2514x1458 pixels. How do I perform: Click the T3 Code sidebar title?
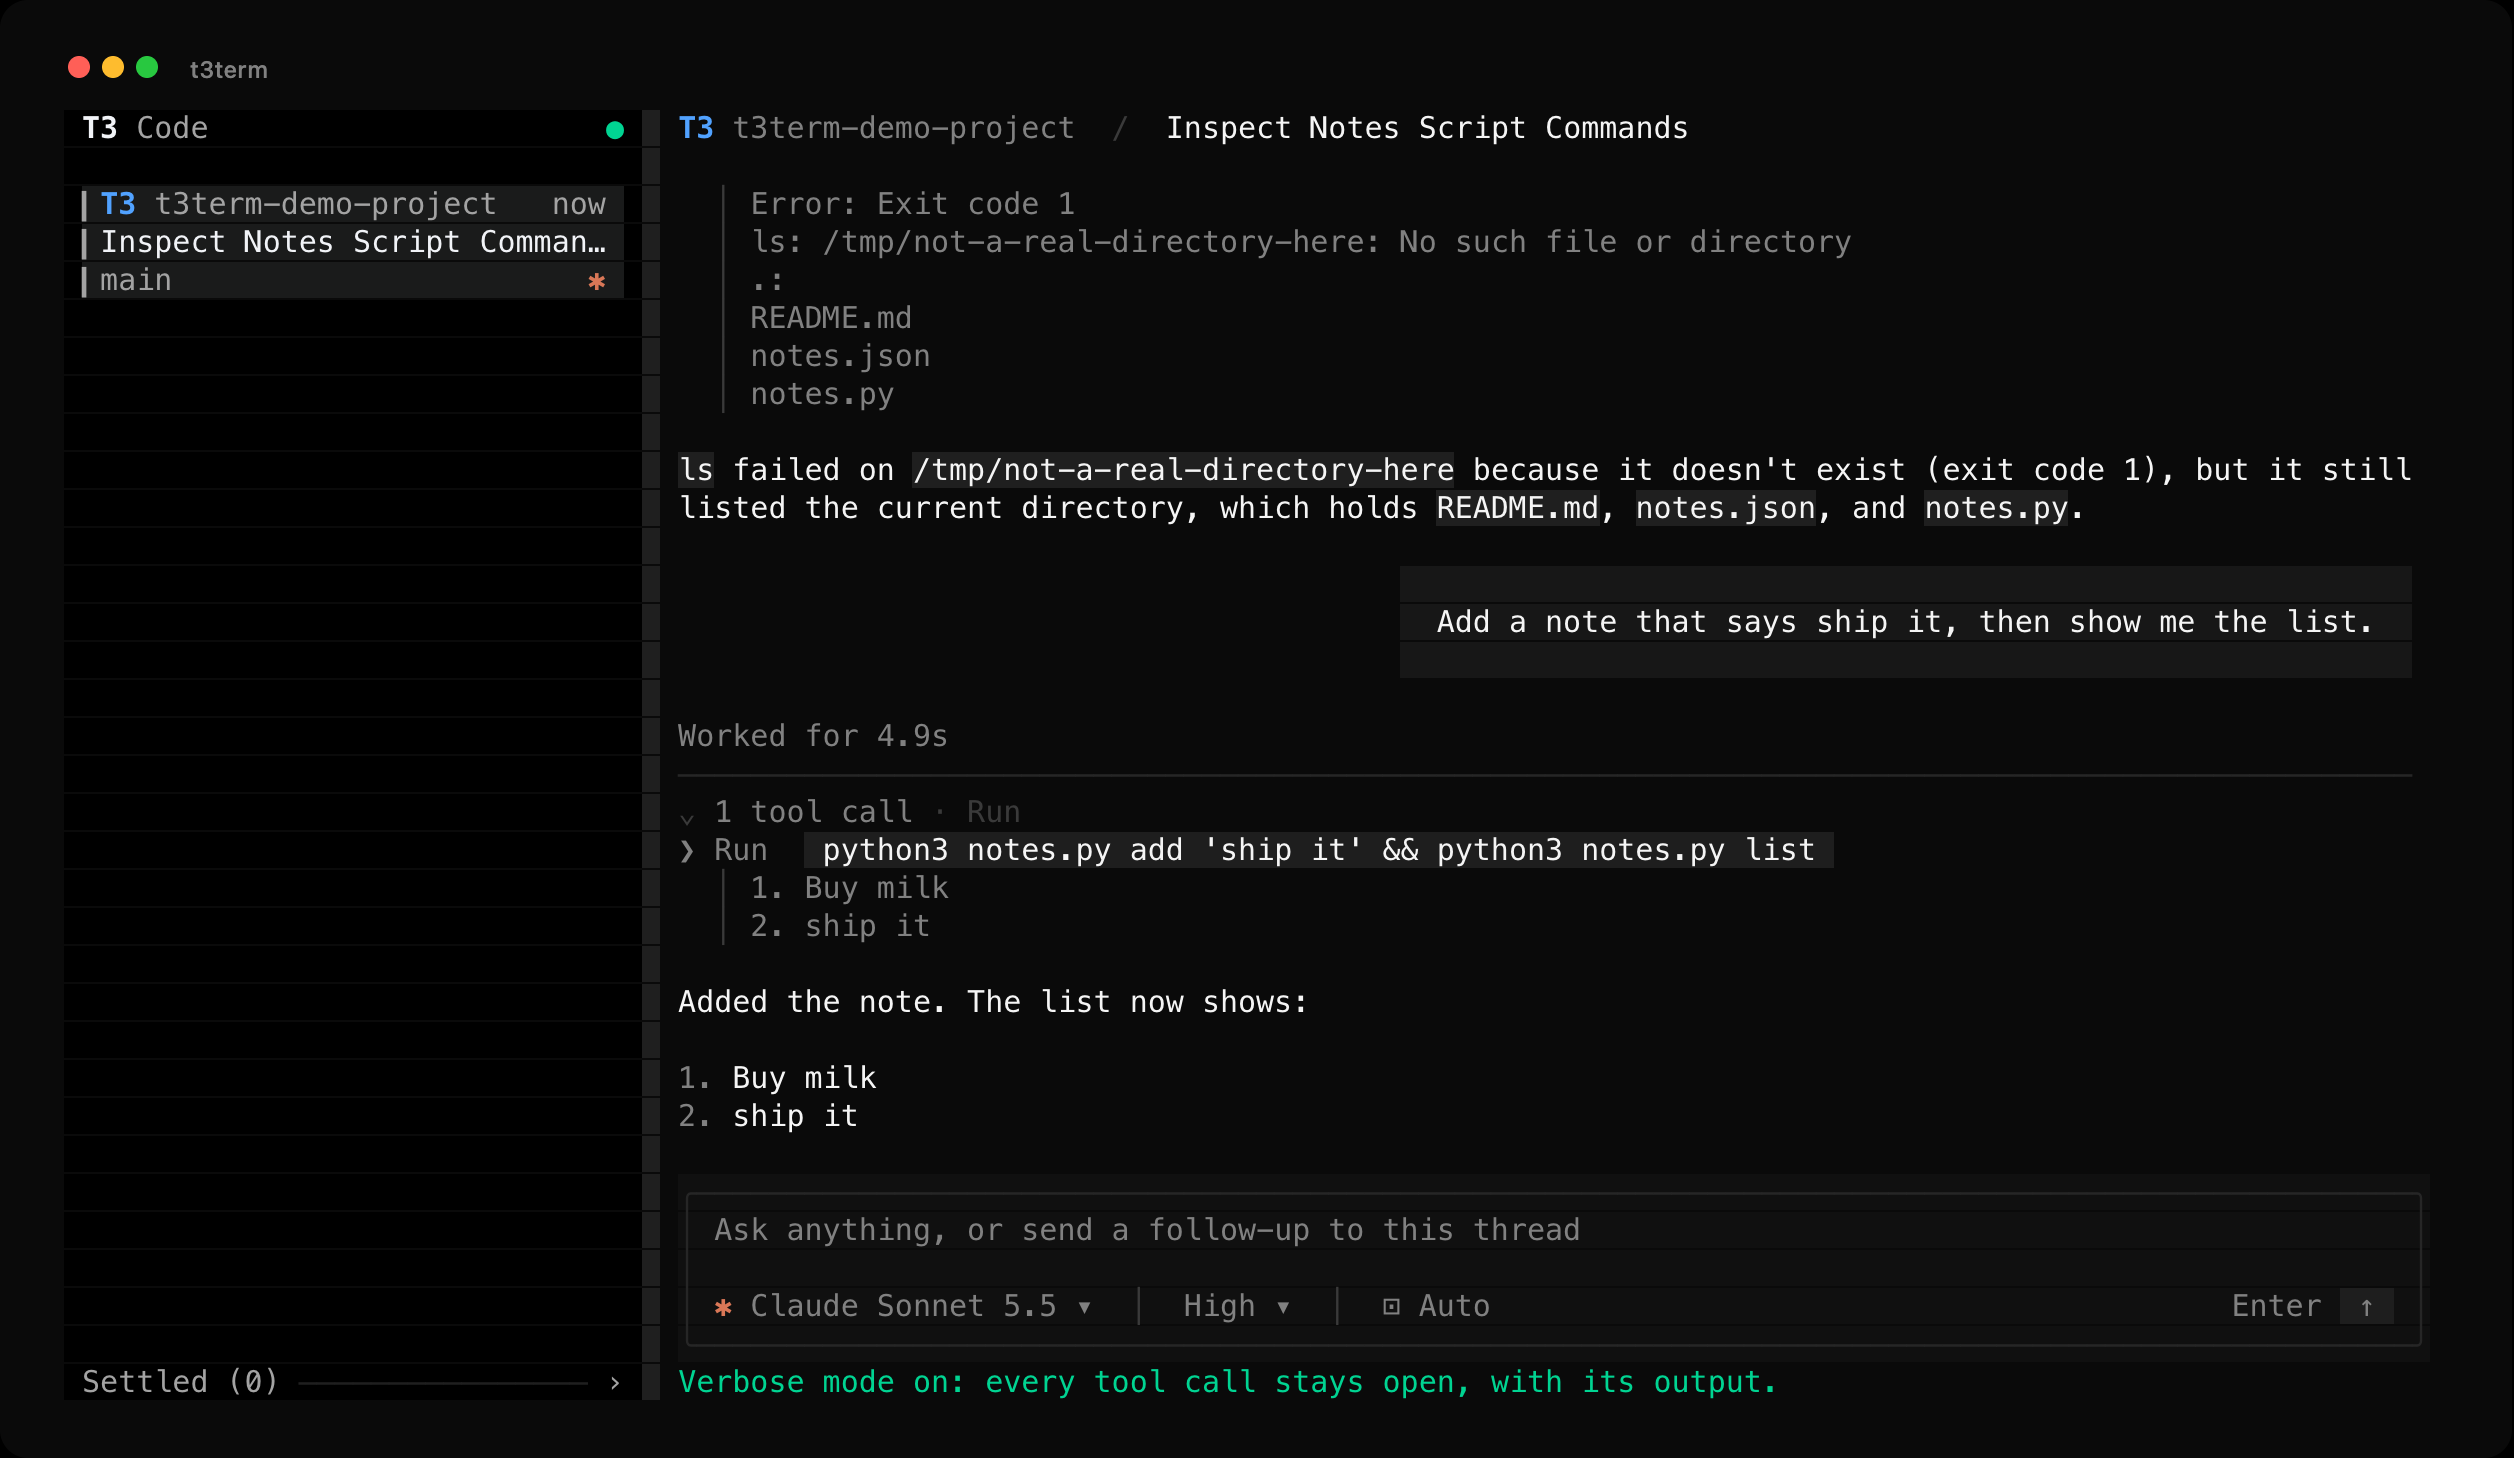145,128
